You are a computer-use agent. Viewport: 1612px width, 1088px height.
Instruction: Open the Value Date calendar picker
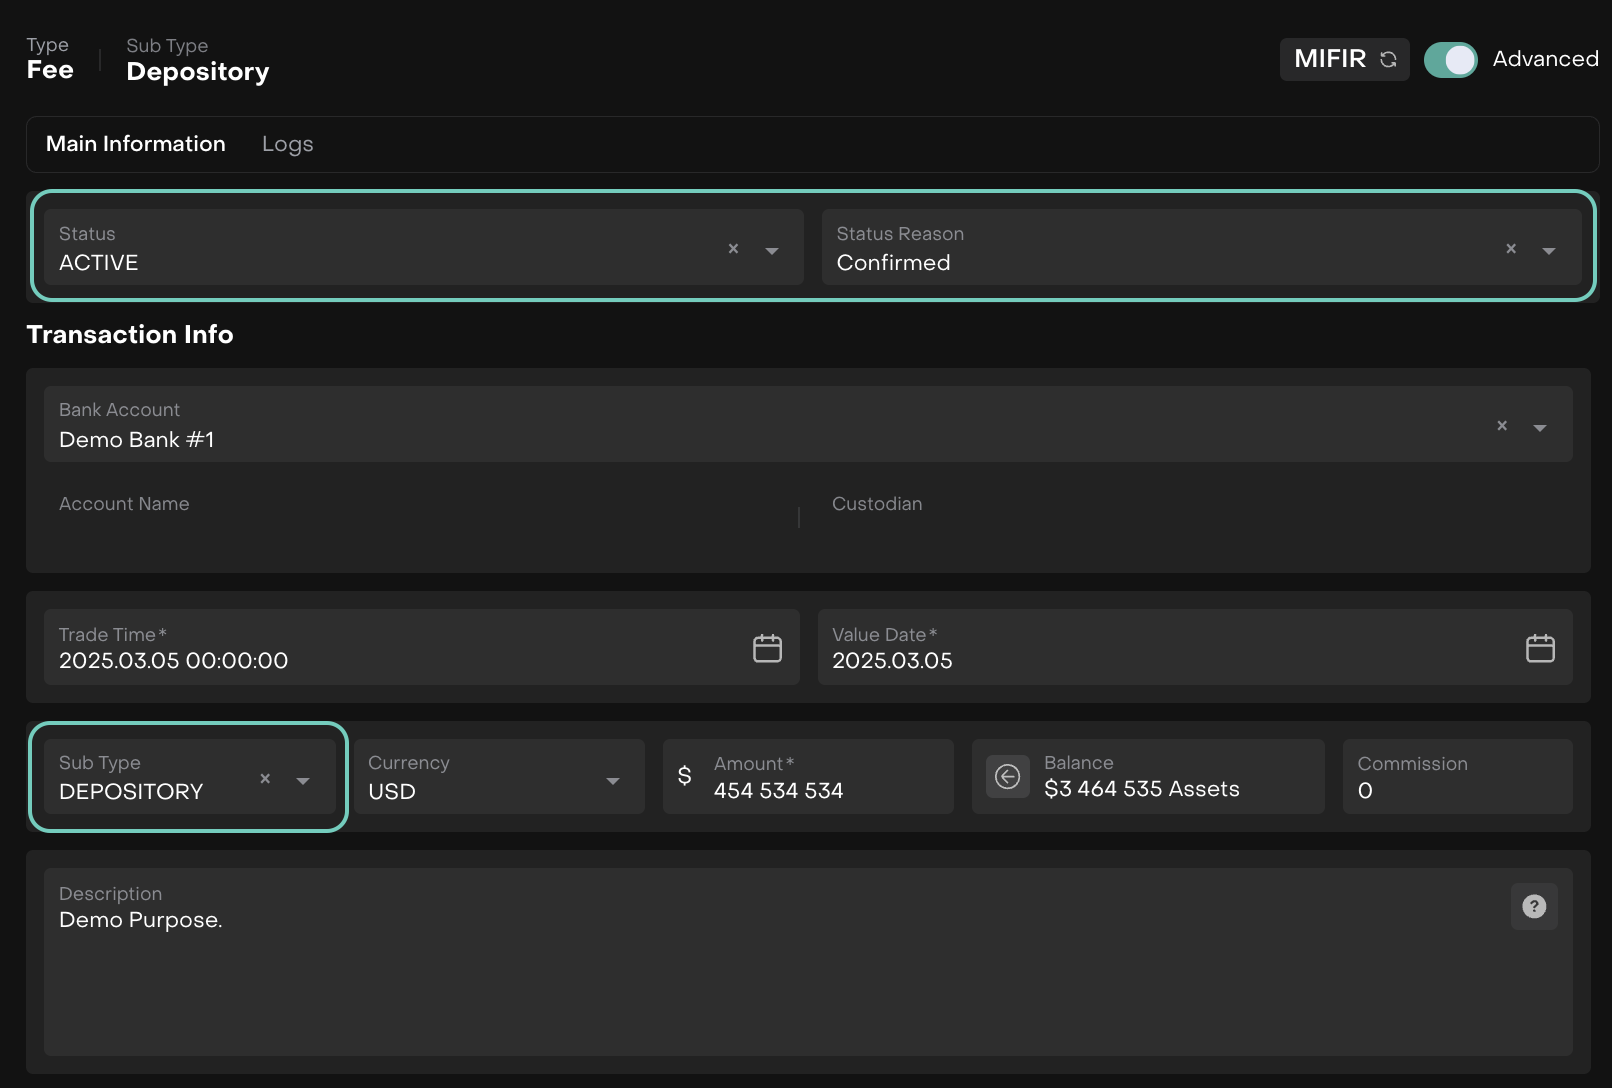1540,648
